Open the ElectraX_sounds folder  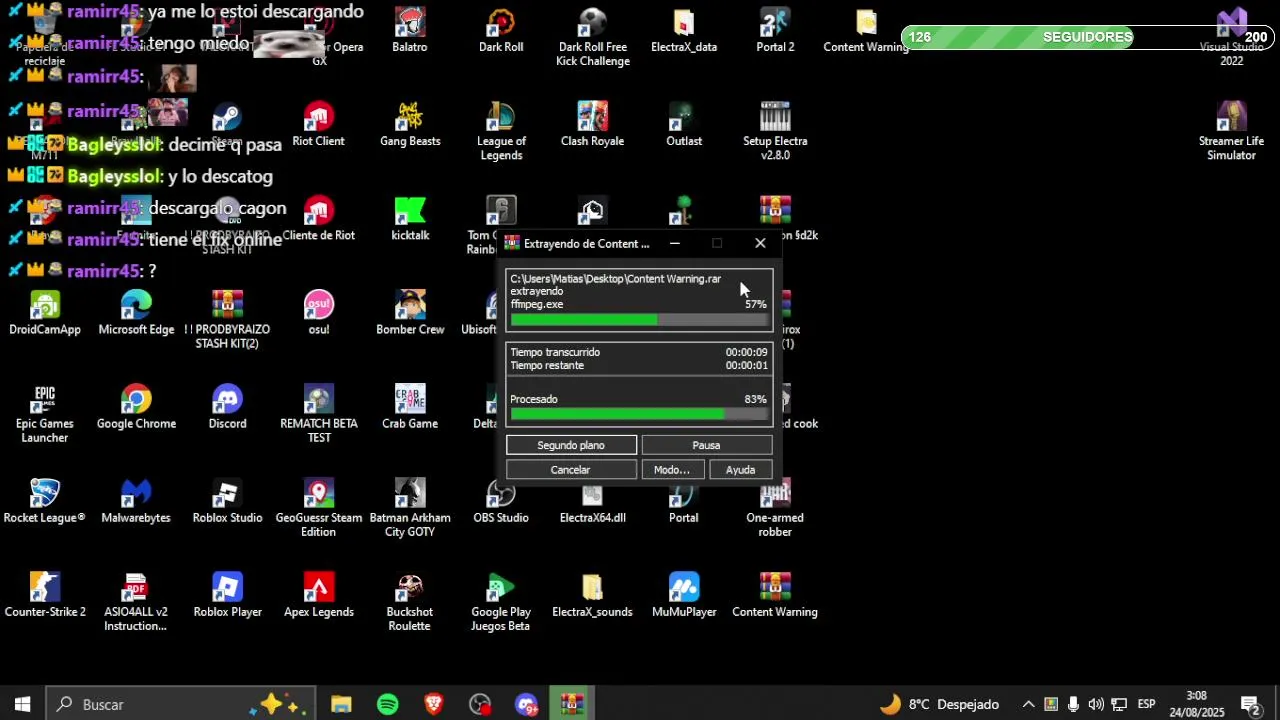pyautogui.click(x=592, y=595)
